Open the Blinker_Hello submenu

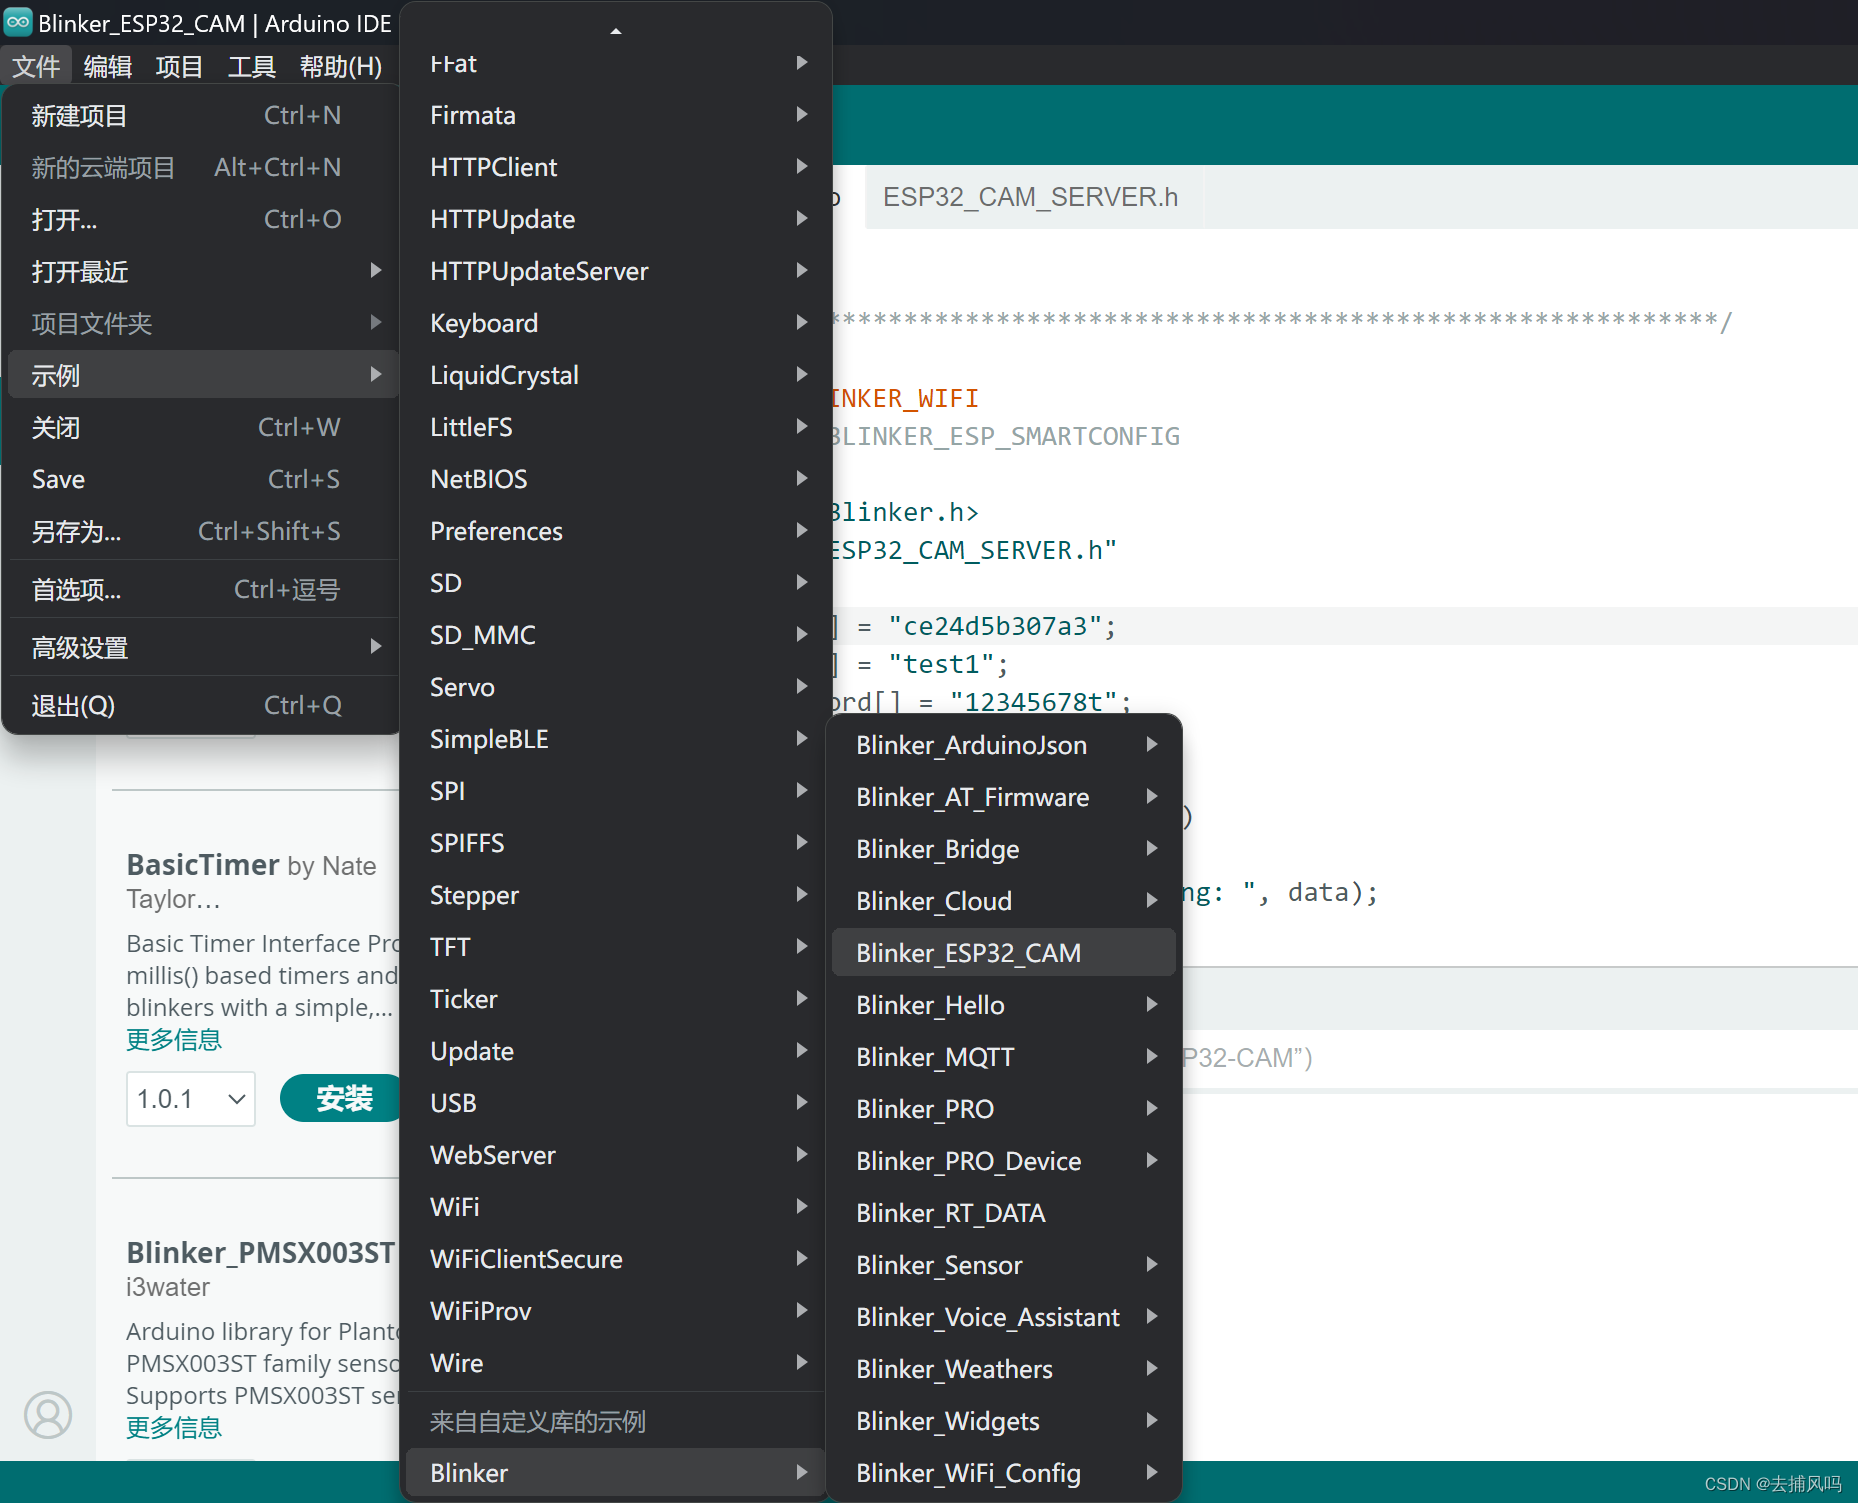tap(1004, 1005)
